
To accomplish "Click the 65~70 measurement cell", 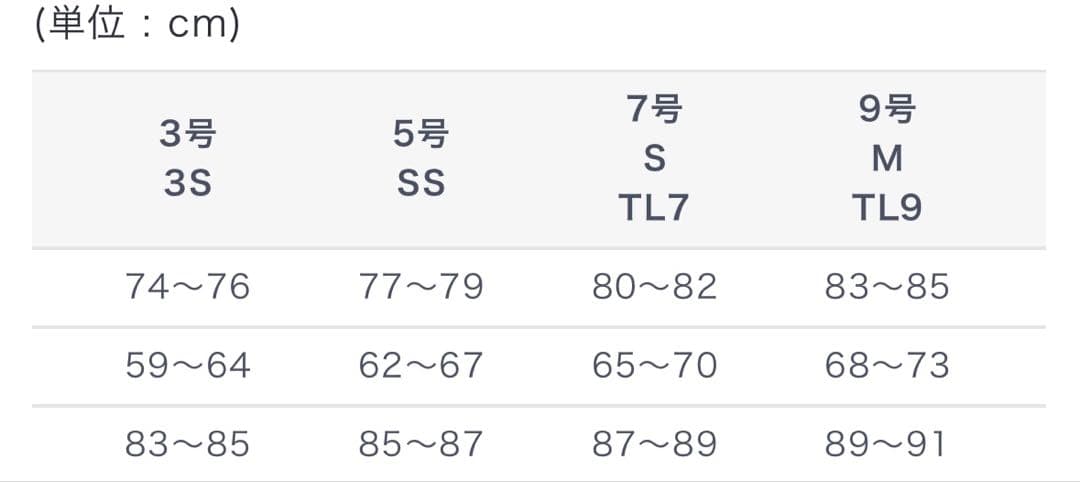I will 655,366.
